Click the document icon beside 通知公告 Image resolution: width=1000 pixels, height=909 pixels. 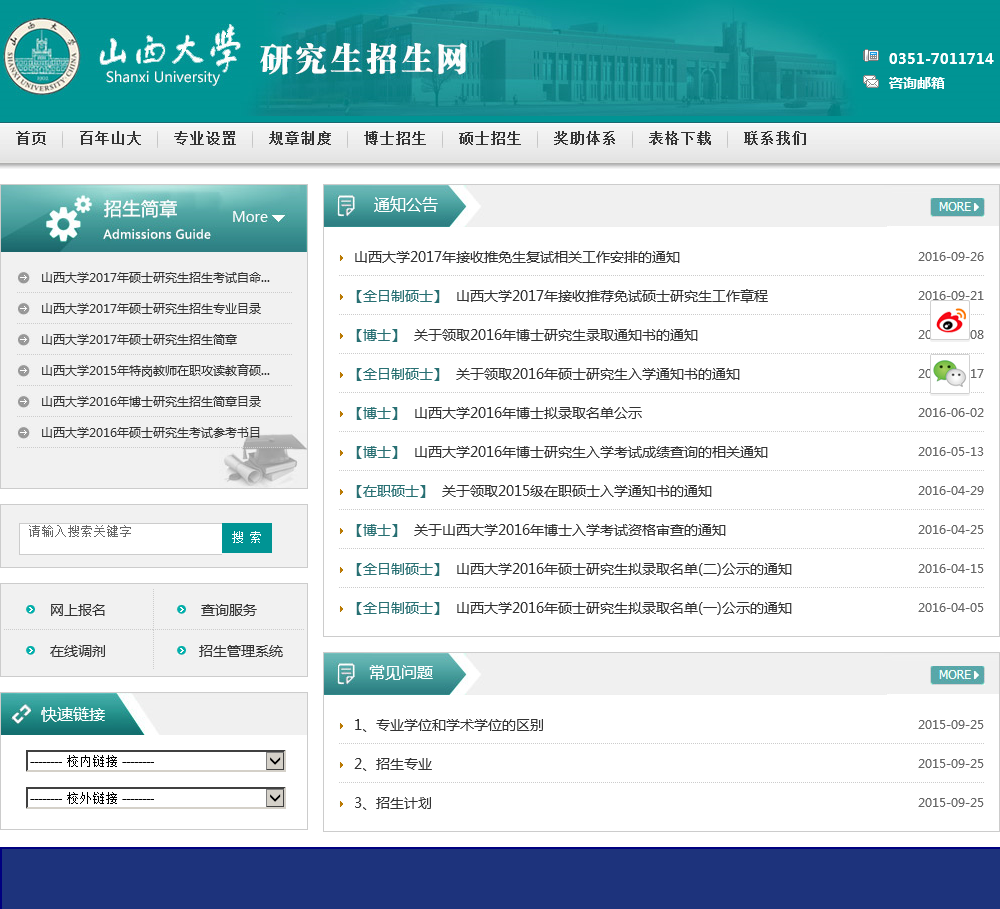click(x=347, y=206)
